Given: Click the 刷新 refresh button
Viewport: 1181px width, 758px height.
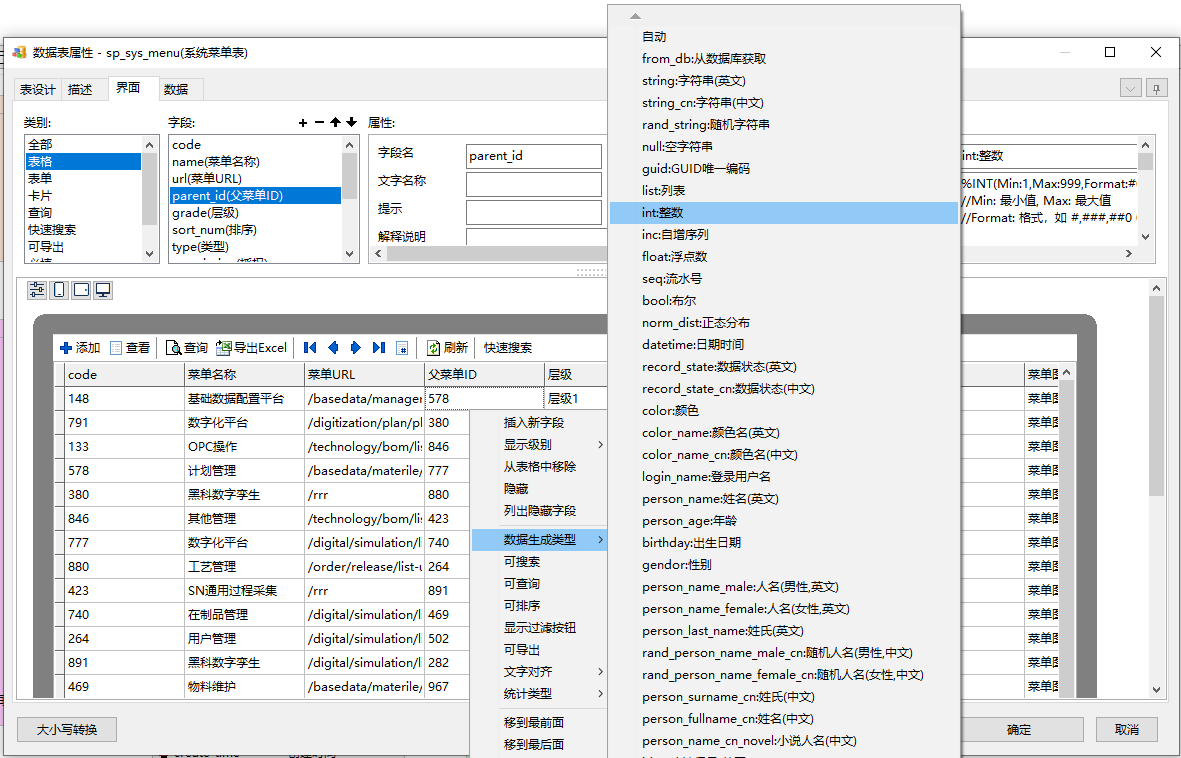Looking at the screenshot, I should pyautogui.click(x=447, y=347).
